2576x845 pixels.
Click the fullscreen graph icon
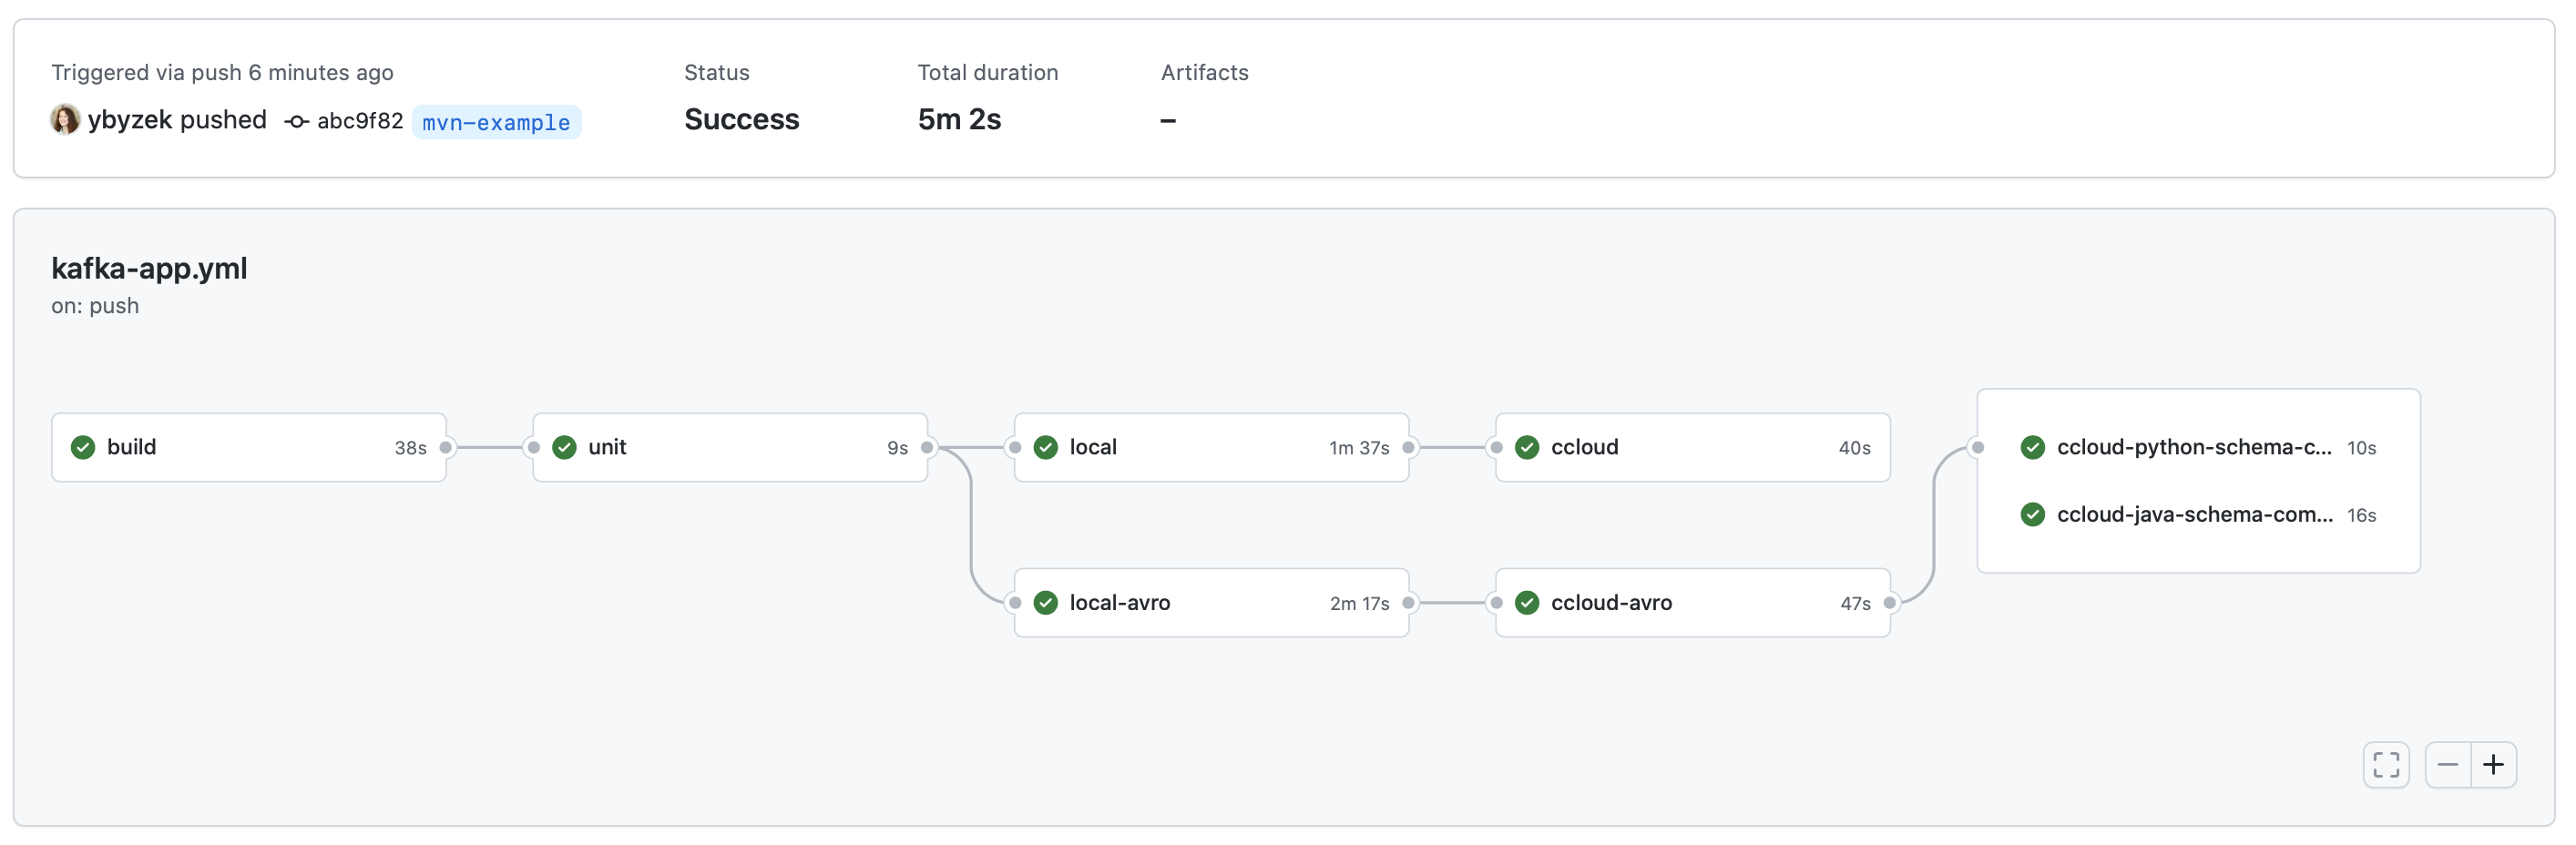click(x=2386, y=765)
